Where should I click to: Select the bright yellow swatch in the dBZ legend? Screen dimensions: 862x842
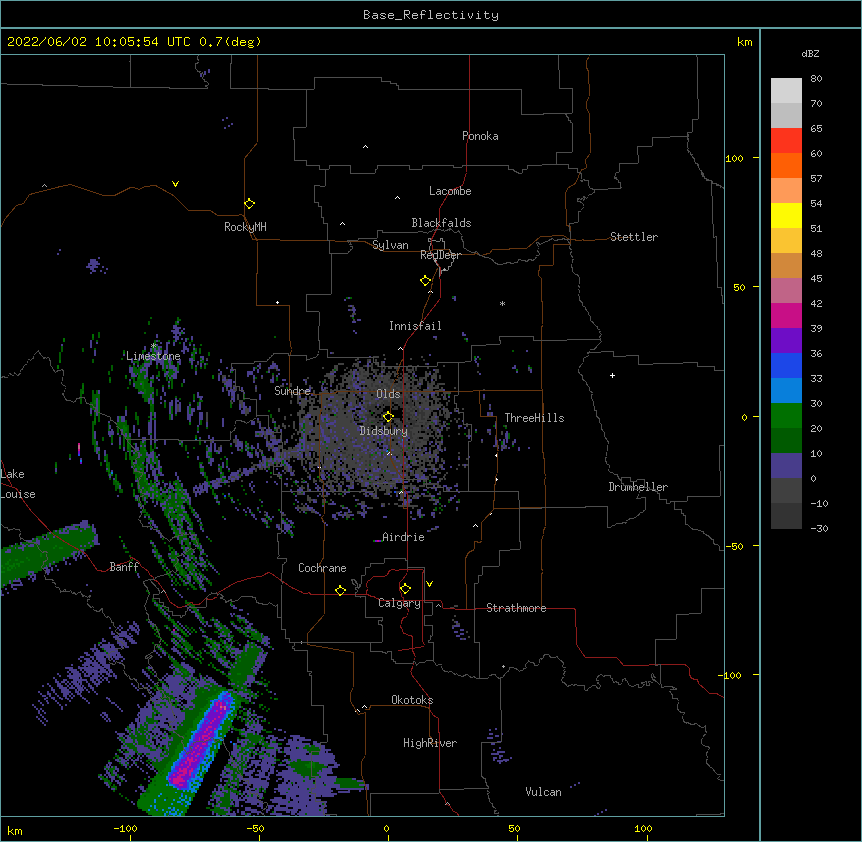[x=786, y=215]
